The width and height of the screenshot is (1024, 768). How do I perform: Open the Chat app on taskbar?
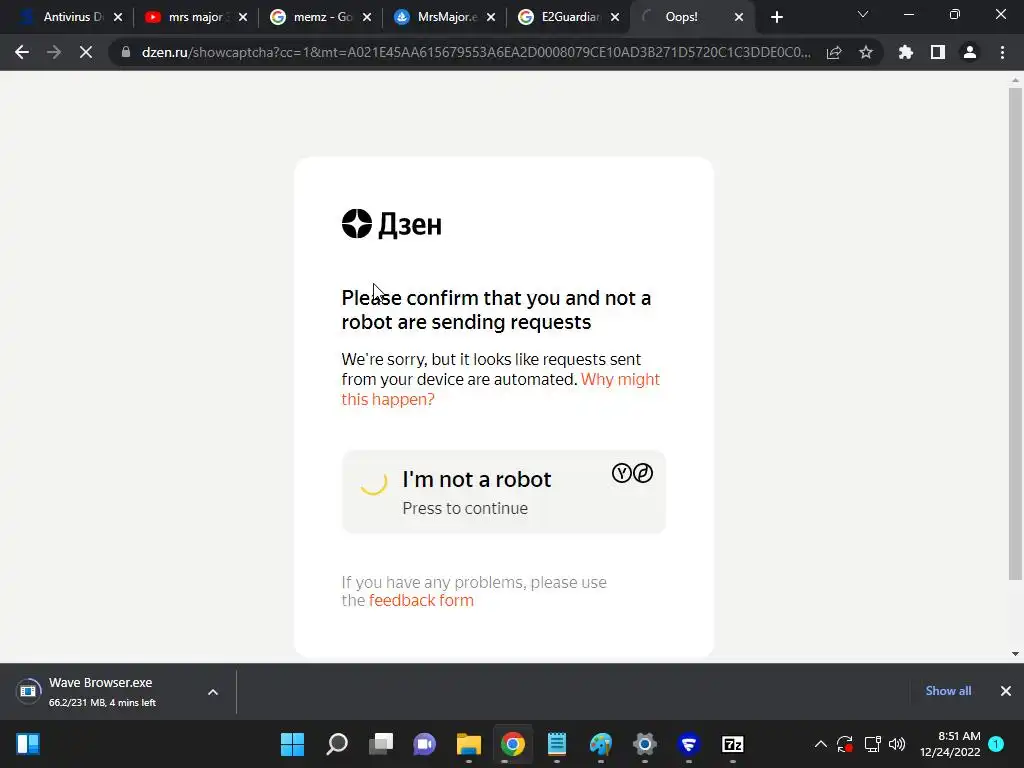click(x=424, y=744)
